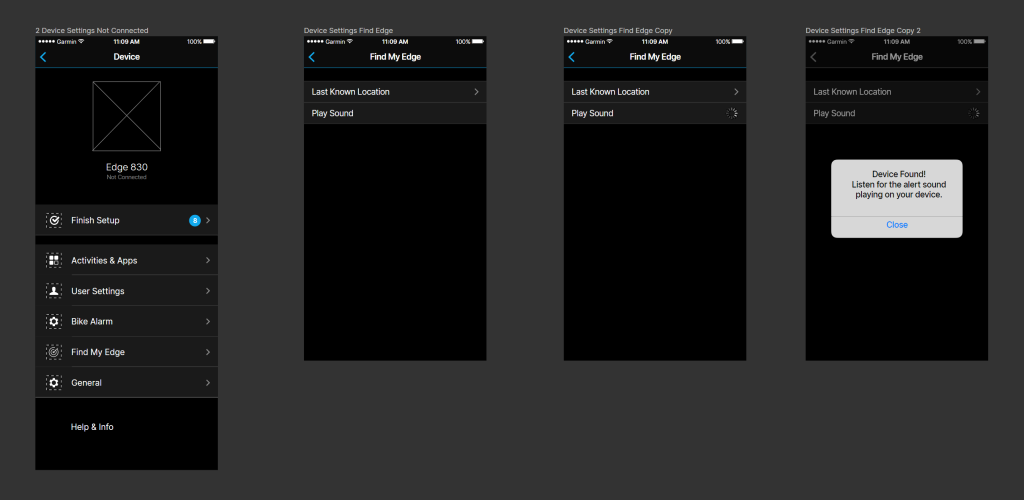
Task: Select the Activities & Apps menu row
Action: [127, 260]
